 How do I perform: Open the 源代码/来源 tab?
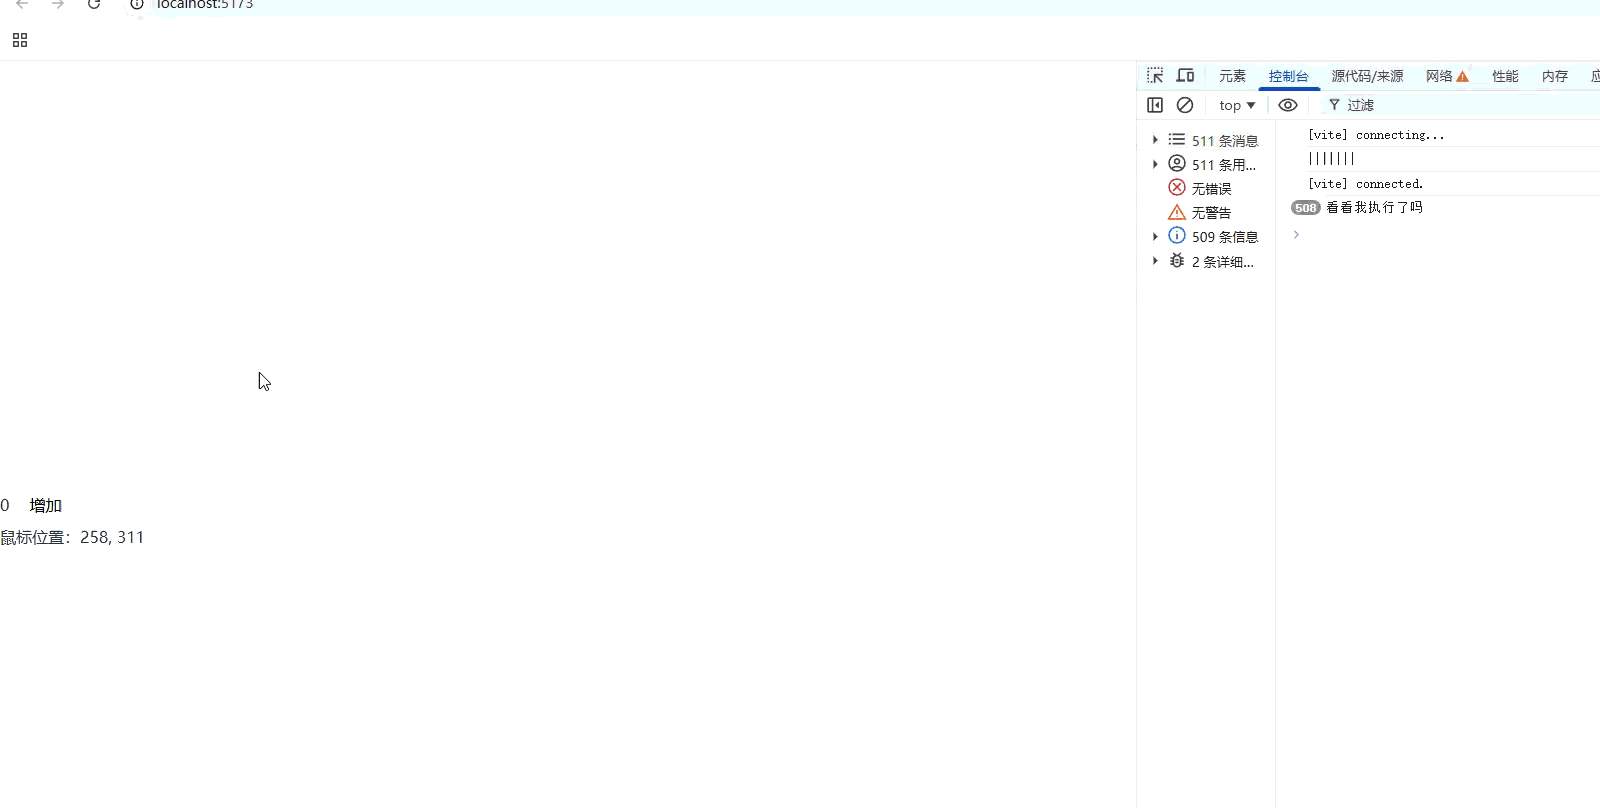(x=1367, y=76)
